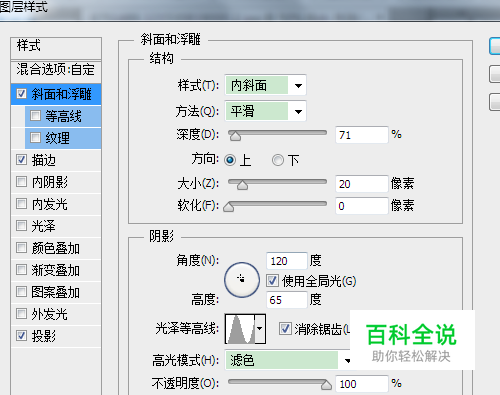The width and height of the screenshot is (500, 395).
Task: Select the 描边 style row
Action: point(56,160)
